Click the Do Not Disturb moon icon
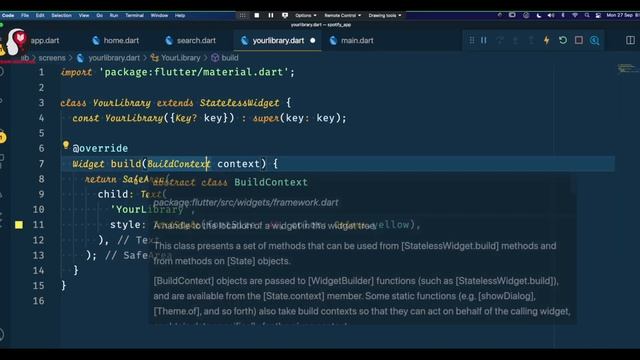This screenshot has width=640, height=360. click(x=539, y=16)
